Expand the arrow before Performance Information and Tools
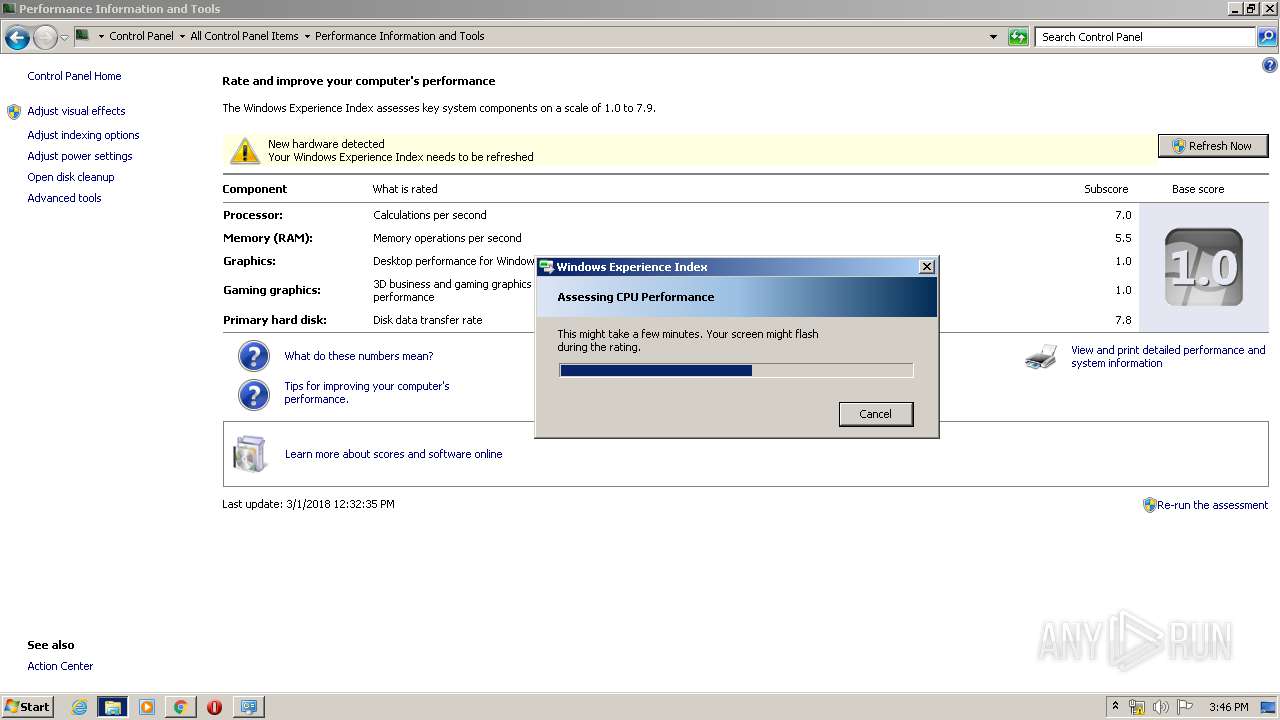Viewport: 1280px width, 720px height. [307, 37]
